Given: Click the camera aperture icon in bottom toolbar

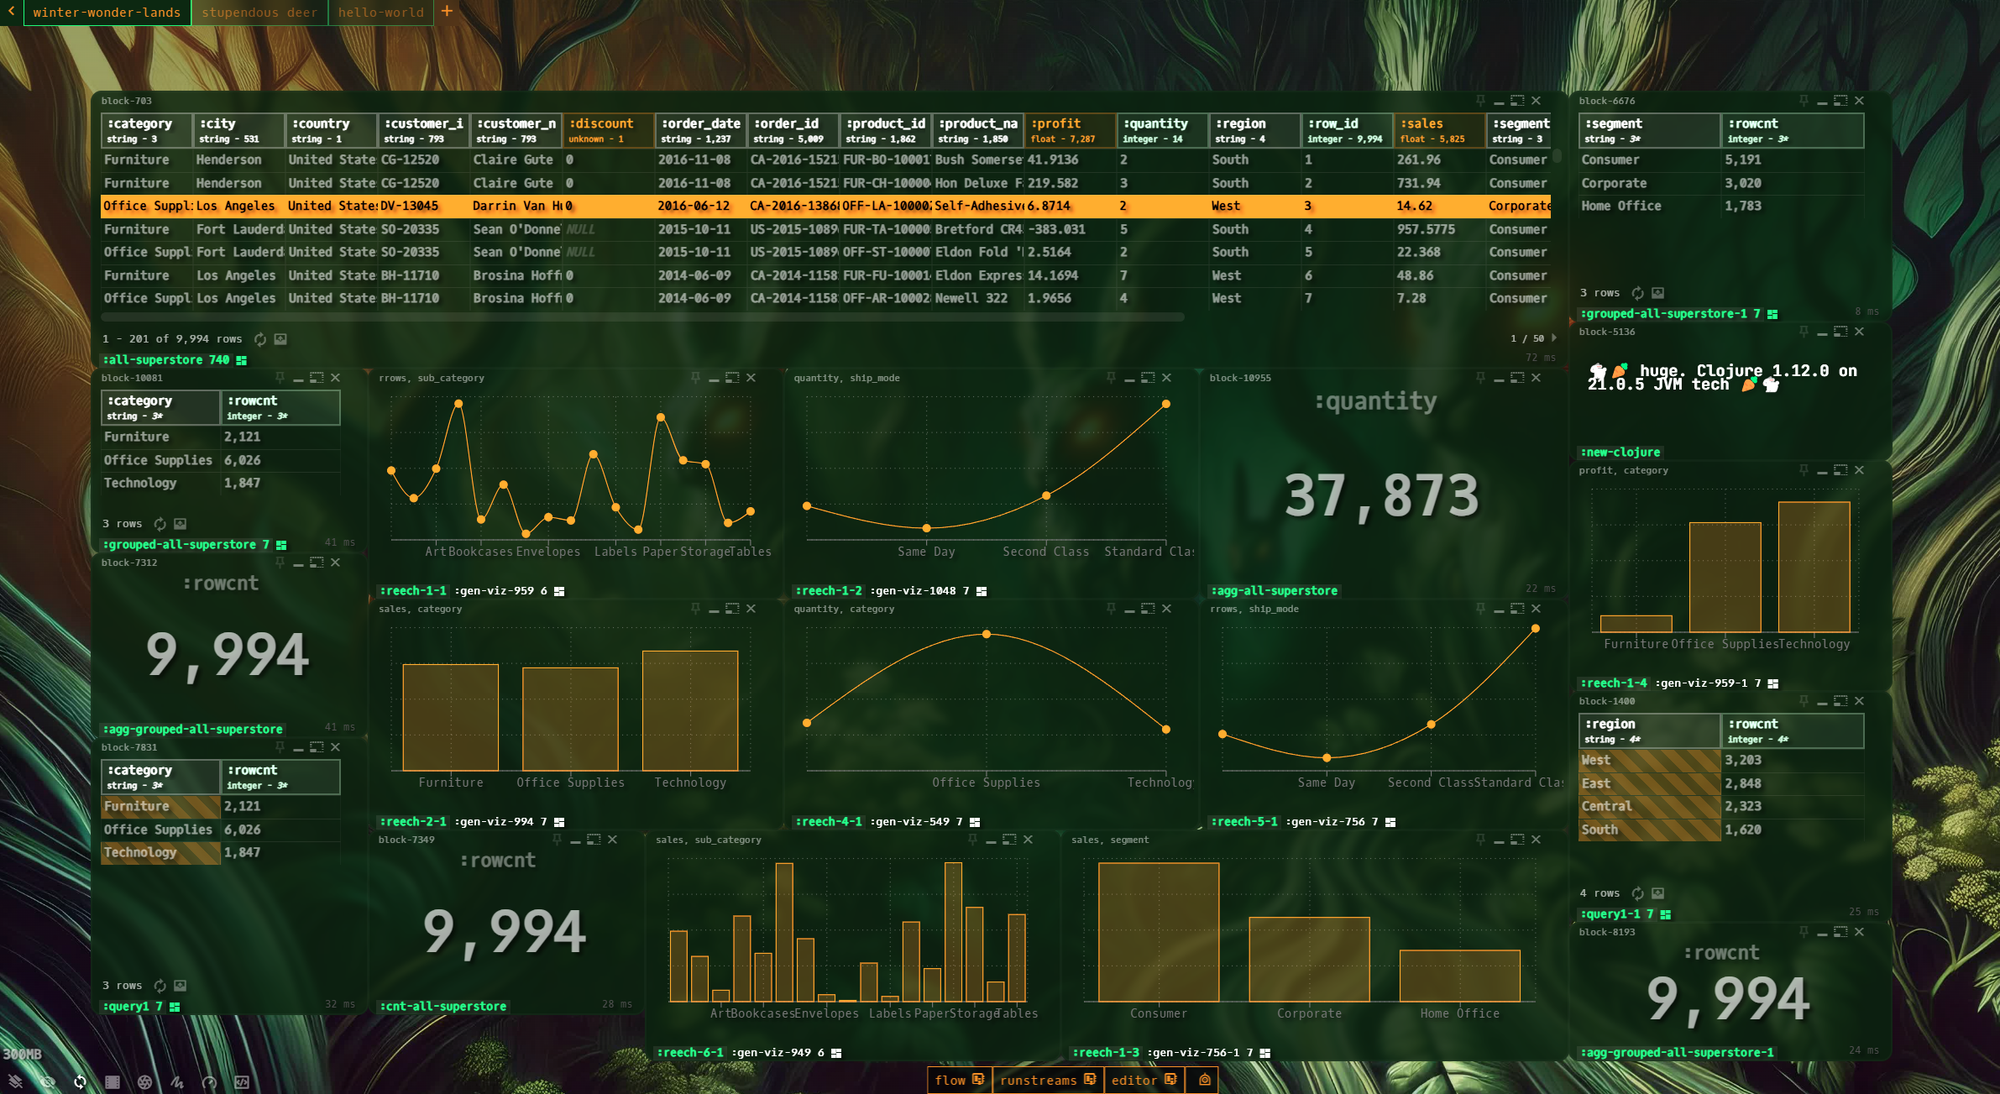Looking at the screenshot, I should (x=145, y=1082).
